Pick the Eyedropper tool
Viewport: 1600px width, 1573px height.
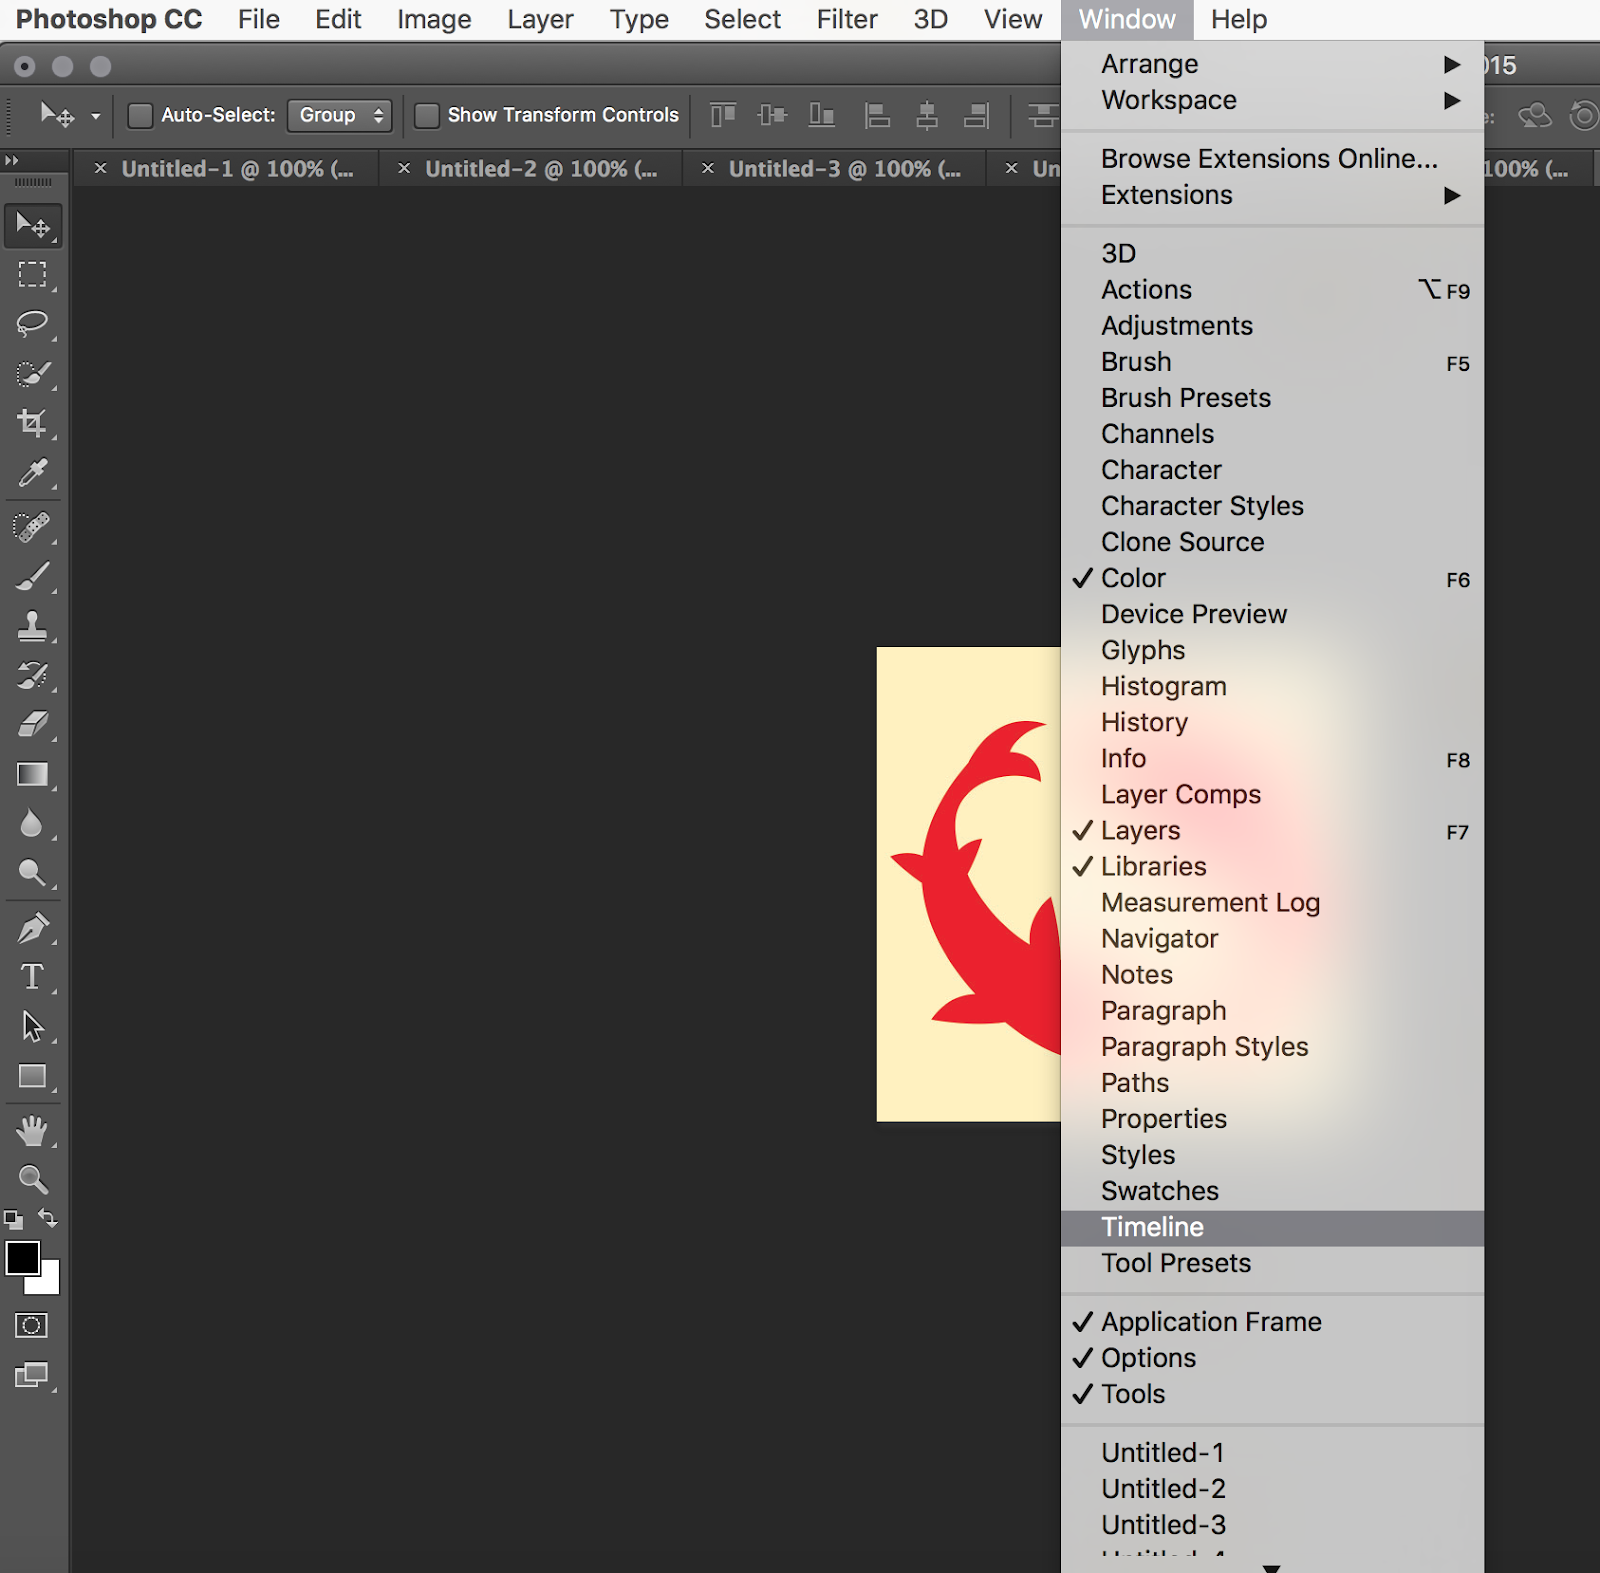tap(33, 473)
